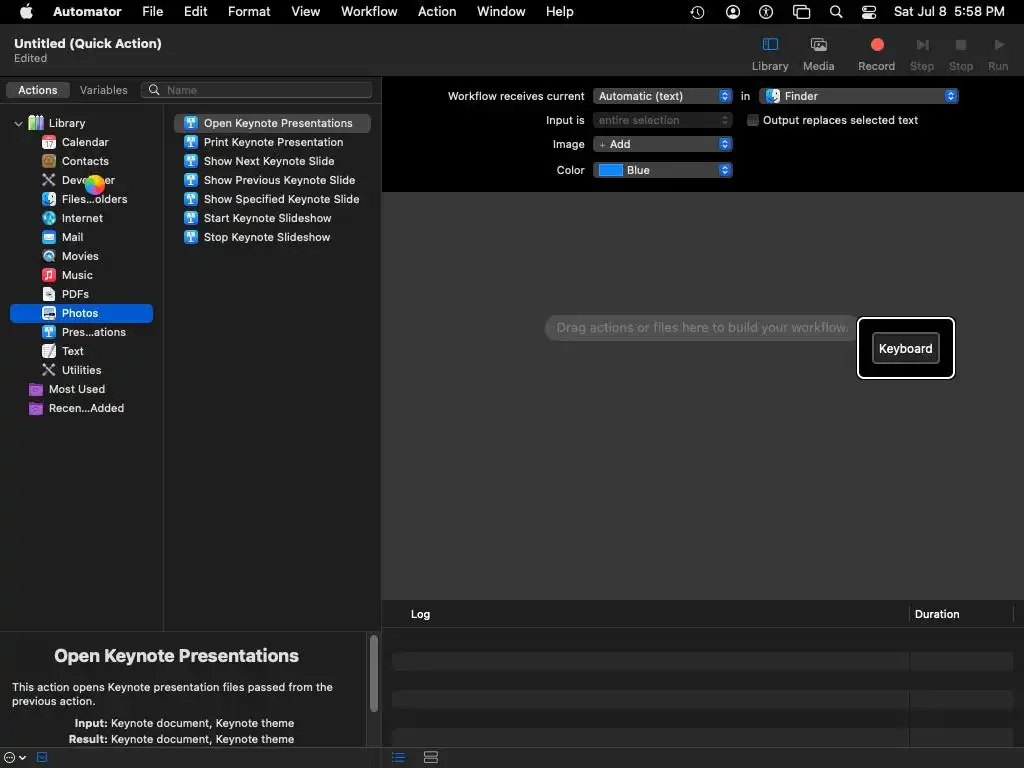Open Time Machine menu bar icon
Screen dimensions: 1024x768
point(697,12)
